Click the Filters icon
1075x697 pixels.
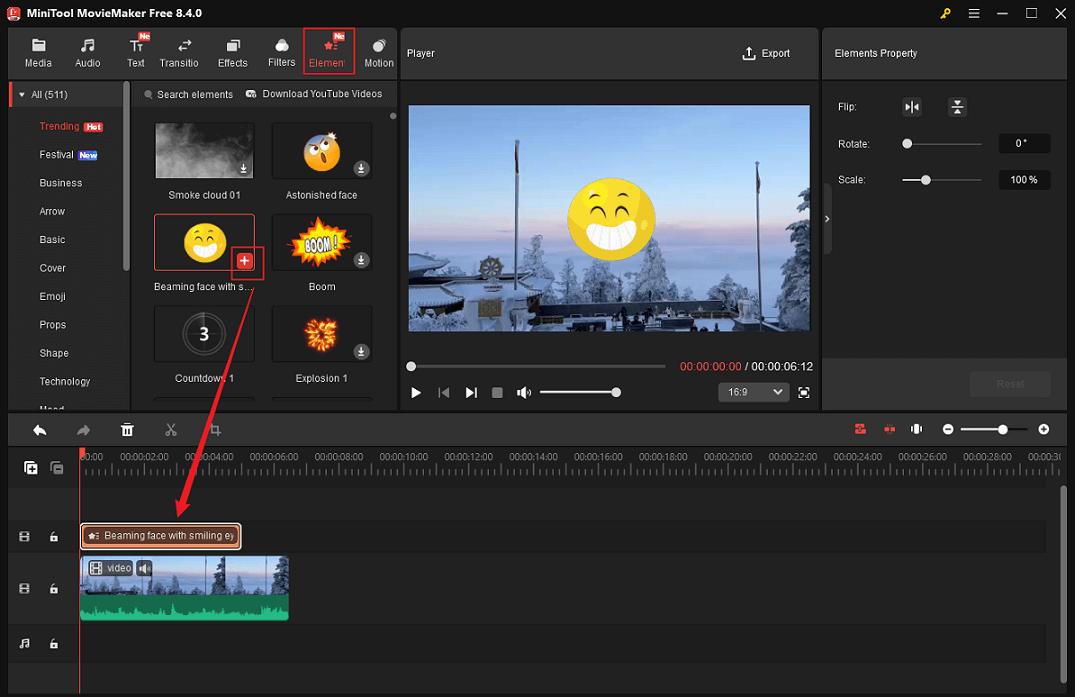click(x=281, y=52)
